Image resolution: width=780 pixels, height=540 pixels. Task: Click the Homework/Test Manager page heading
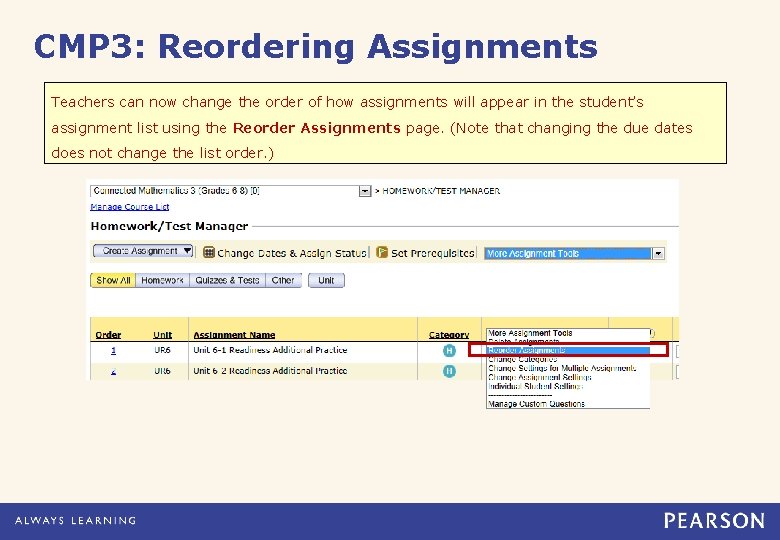[x=169, y=226]
